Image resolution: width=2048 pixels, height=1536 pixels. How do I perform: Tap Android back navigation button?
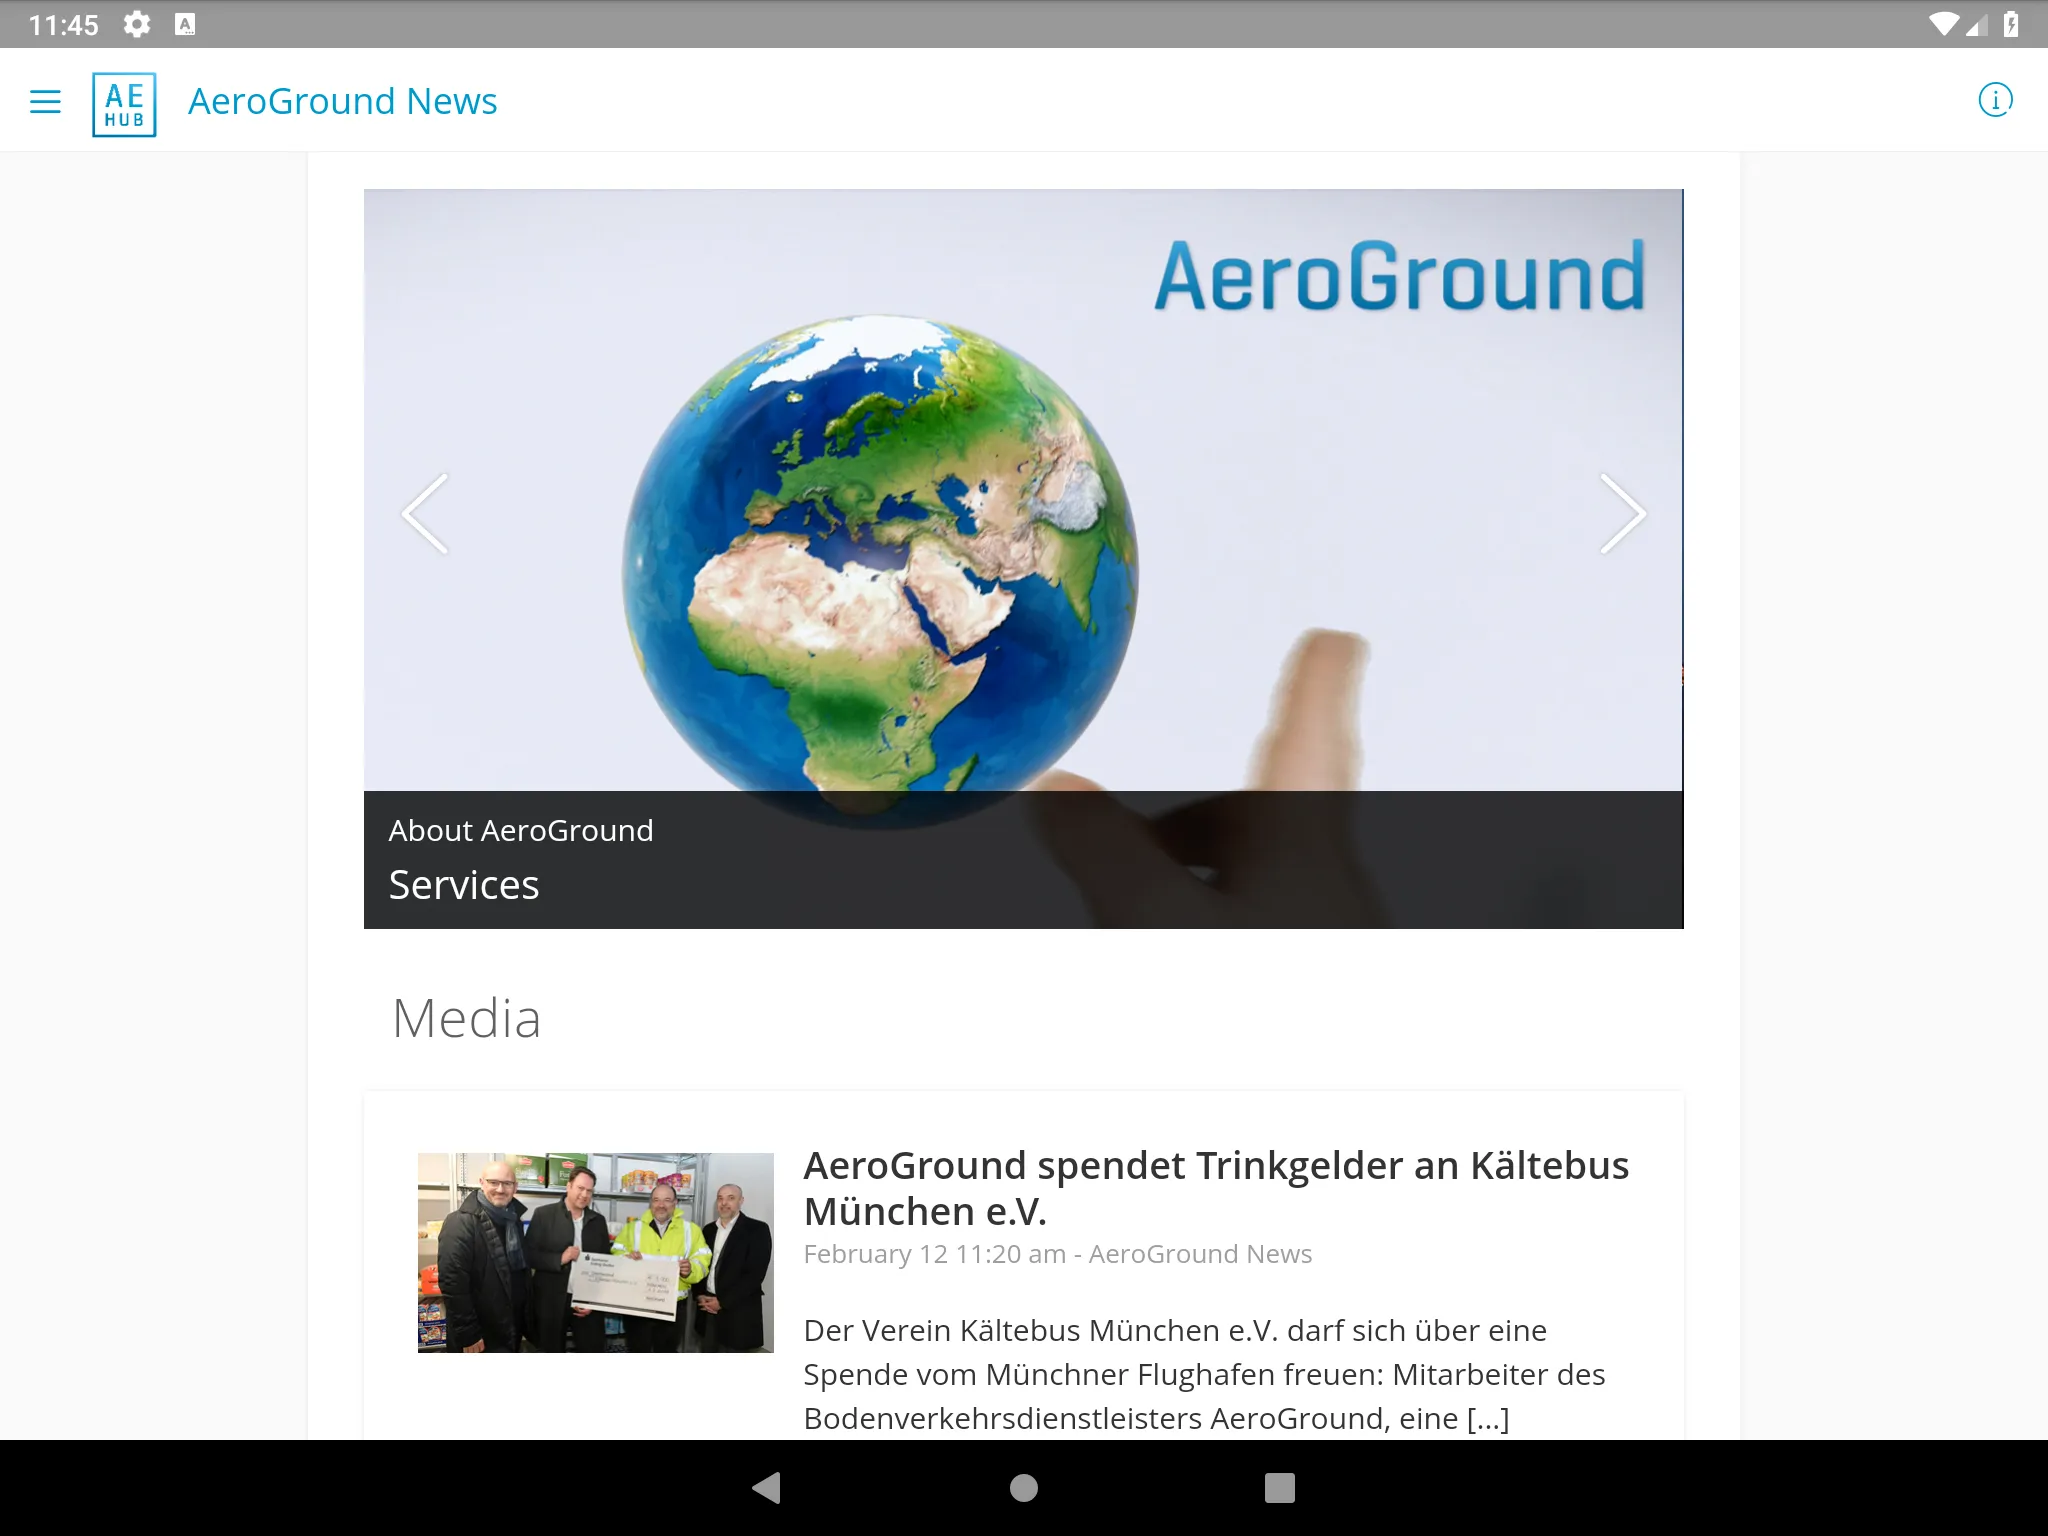pyautogui.click(x=767, y=1488)
